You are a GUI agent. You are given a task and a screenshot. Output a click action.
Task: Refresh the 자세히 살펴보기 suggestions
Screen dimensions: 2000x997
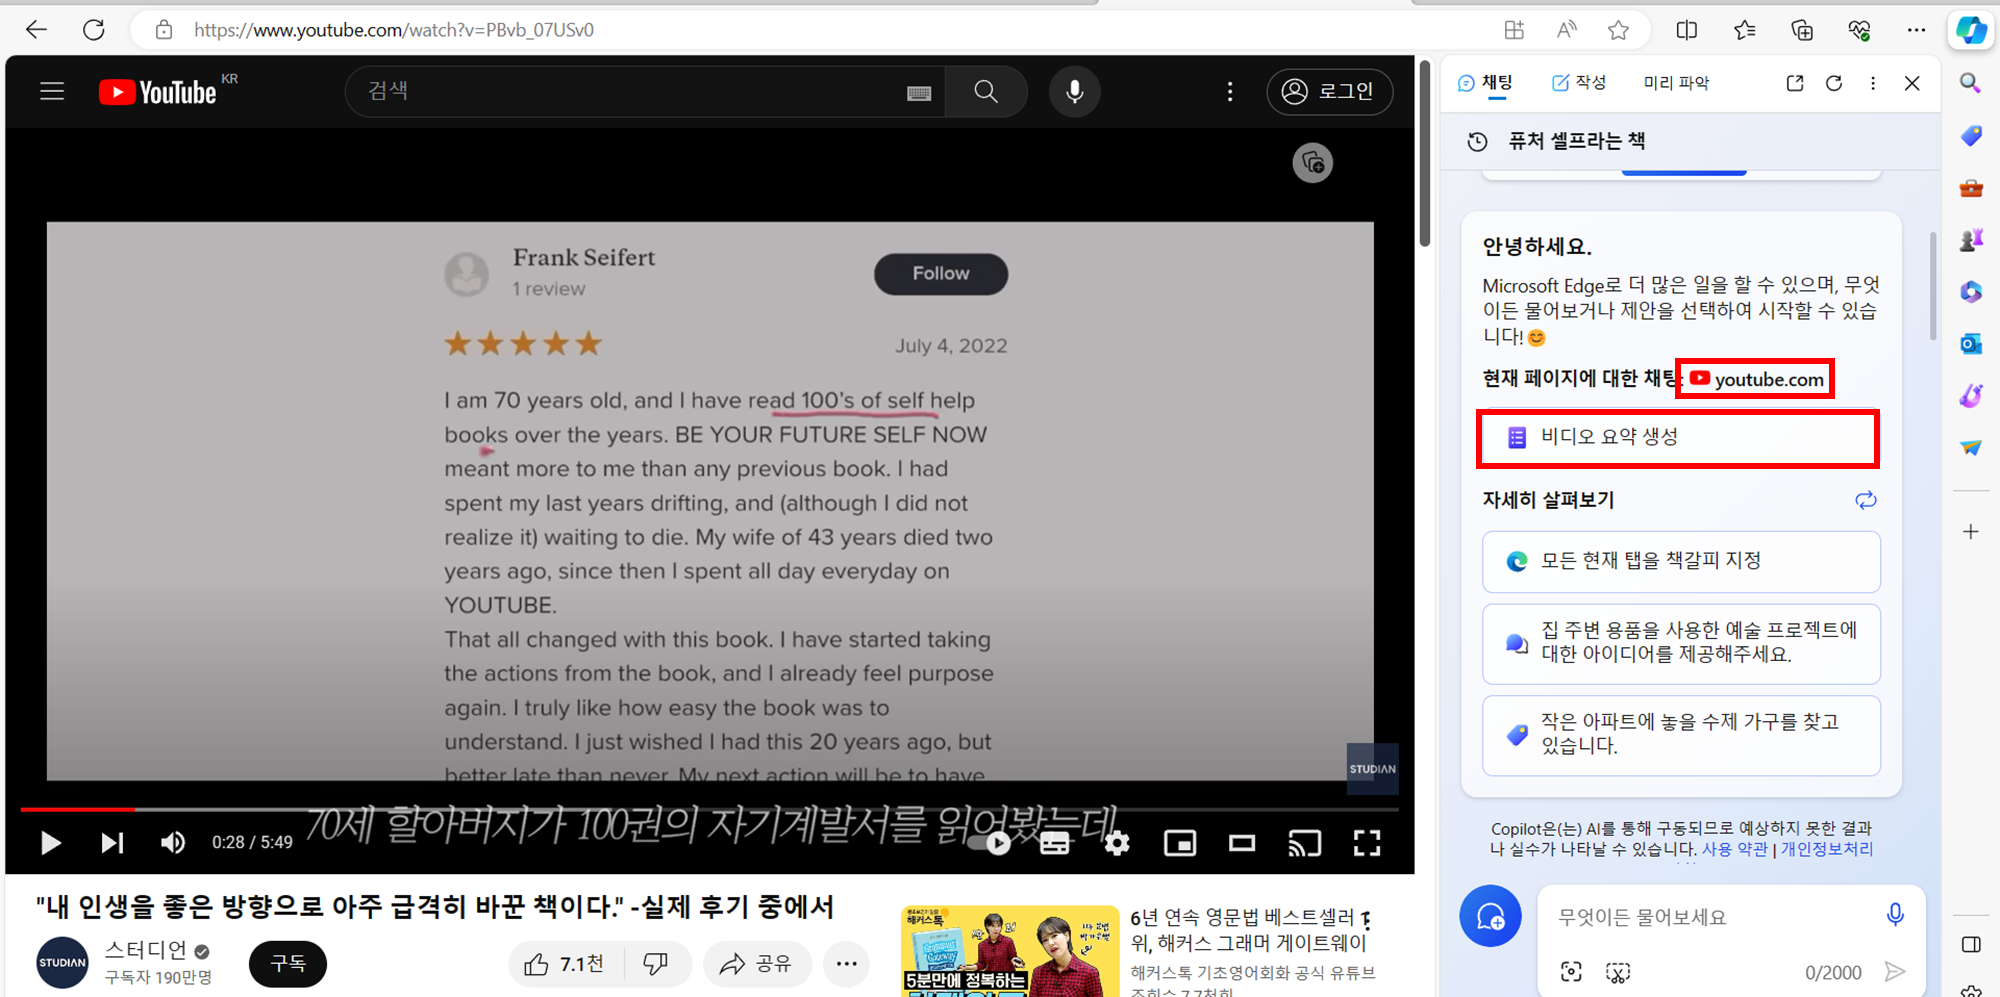tap(1866, 500)
